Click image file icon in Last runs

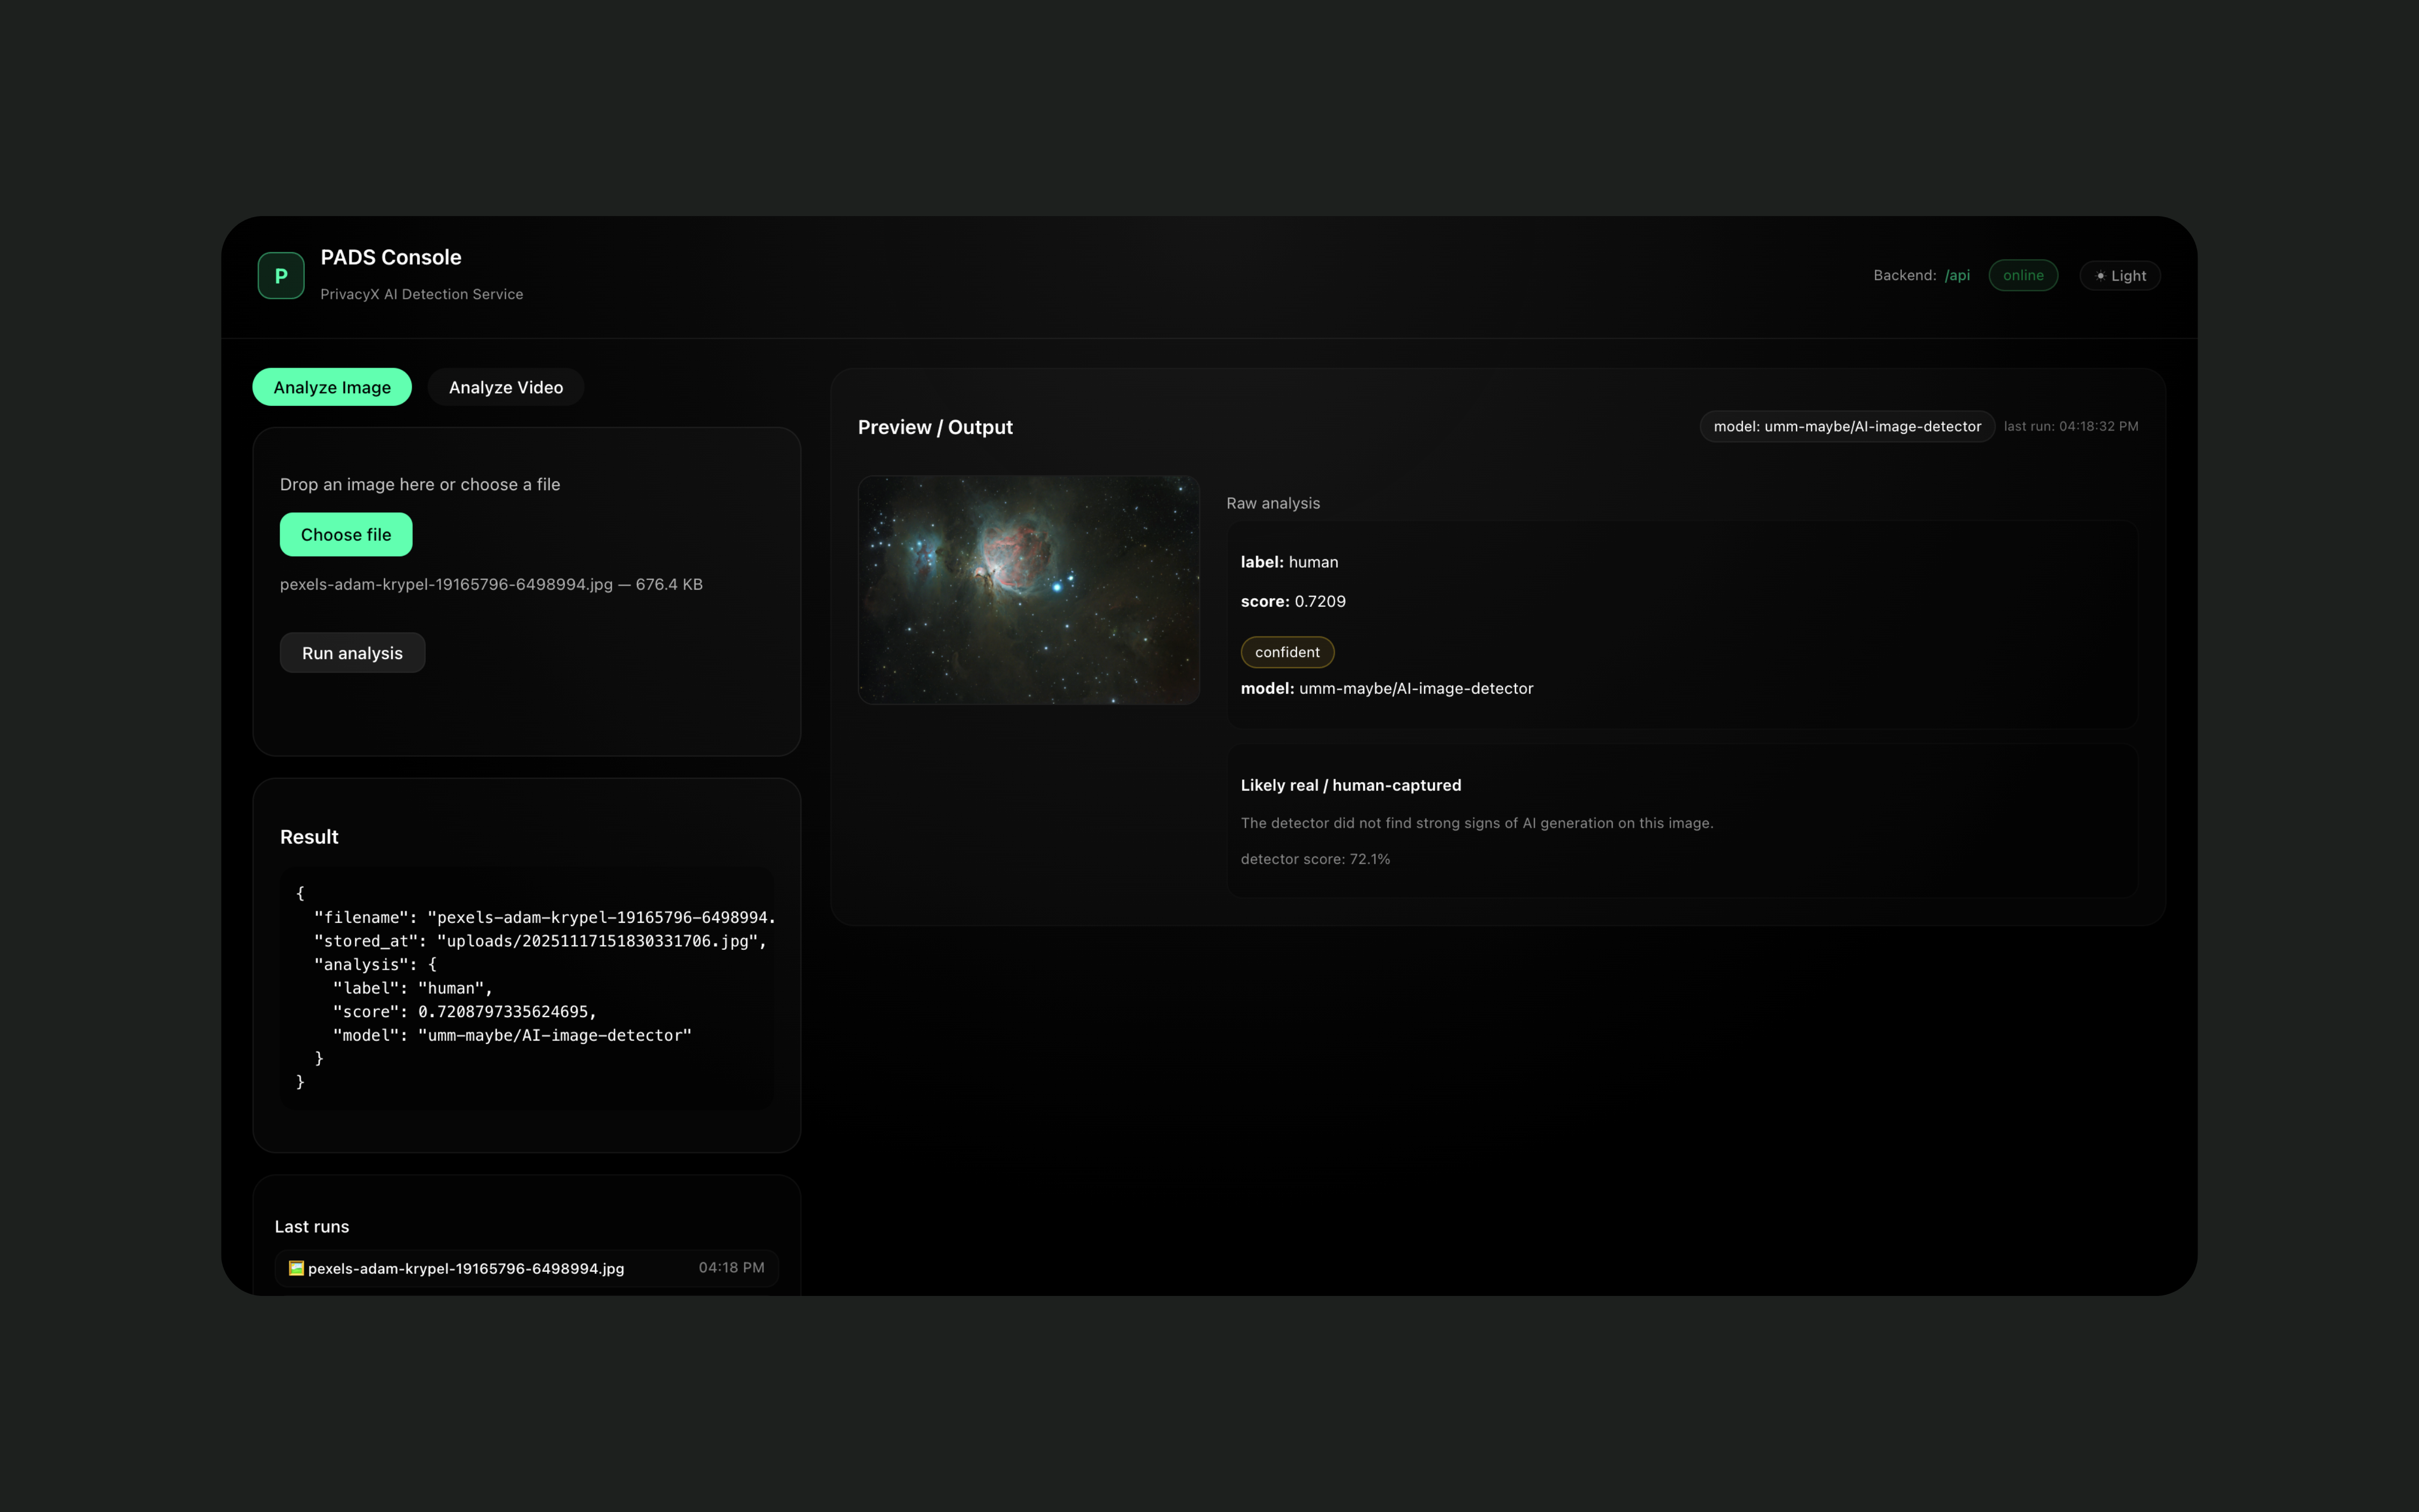click(296, 1268)
